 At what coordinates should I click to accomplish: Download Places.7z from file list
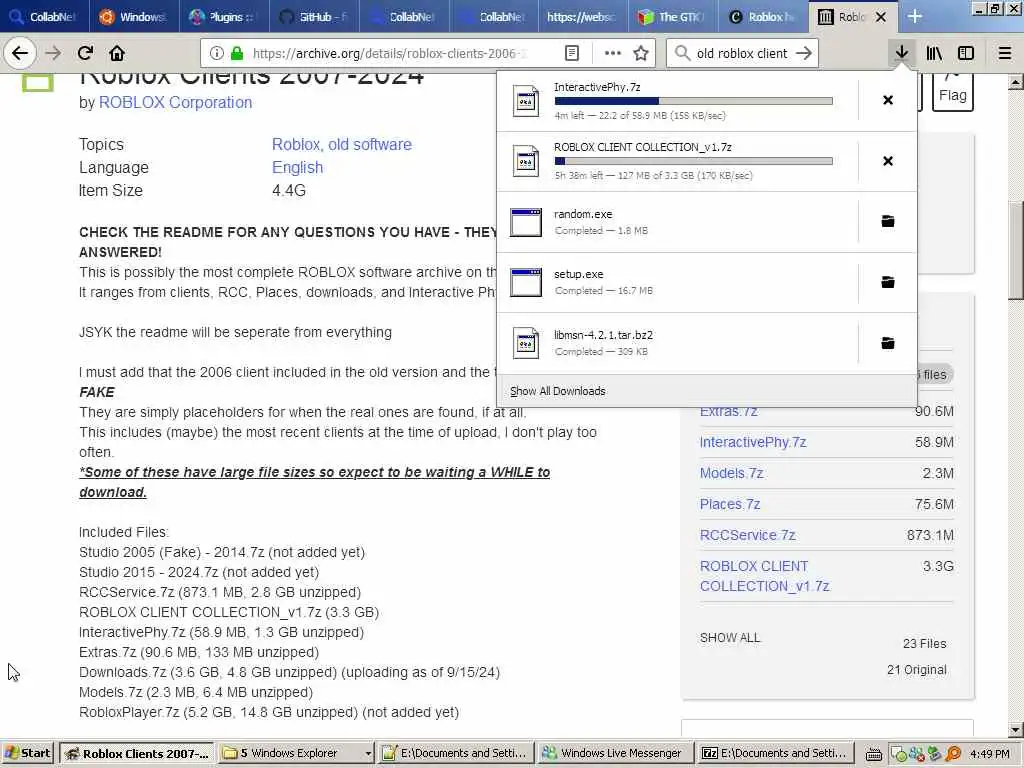coord(730,504)
